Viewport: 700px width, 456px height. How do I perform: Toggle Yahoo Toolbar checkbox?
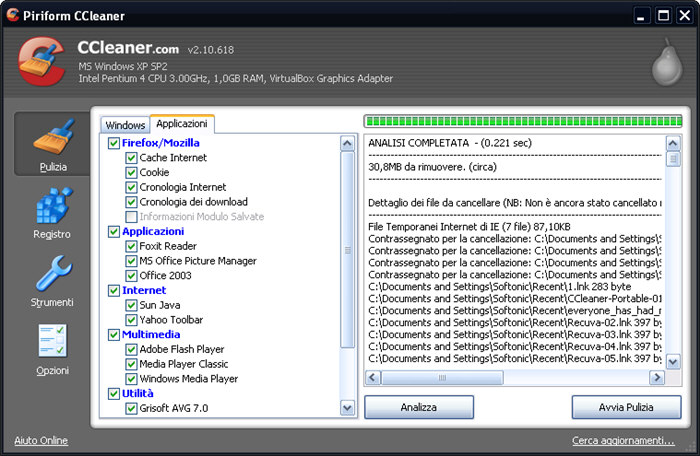pyautogui.click(x=131, y=320)
